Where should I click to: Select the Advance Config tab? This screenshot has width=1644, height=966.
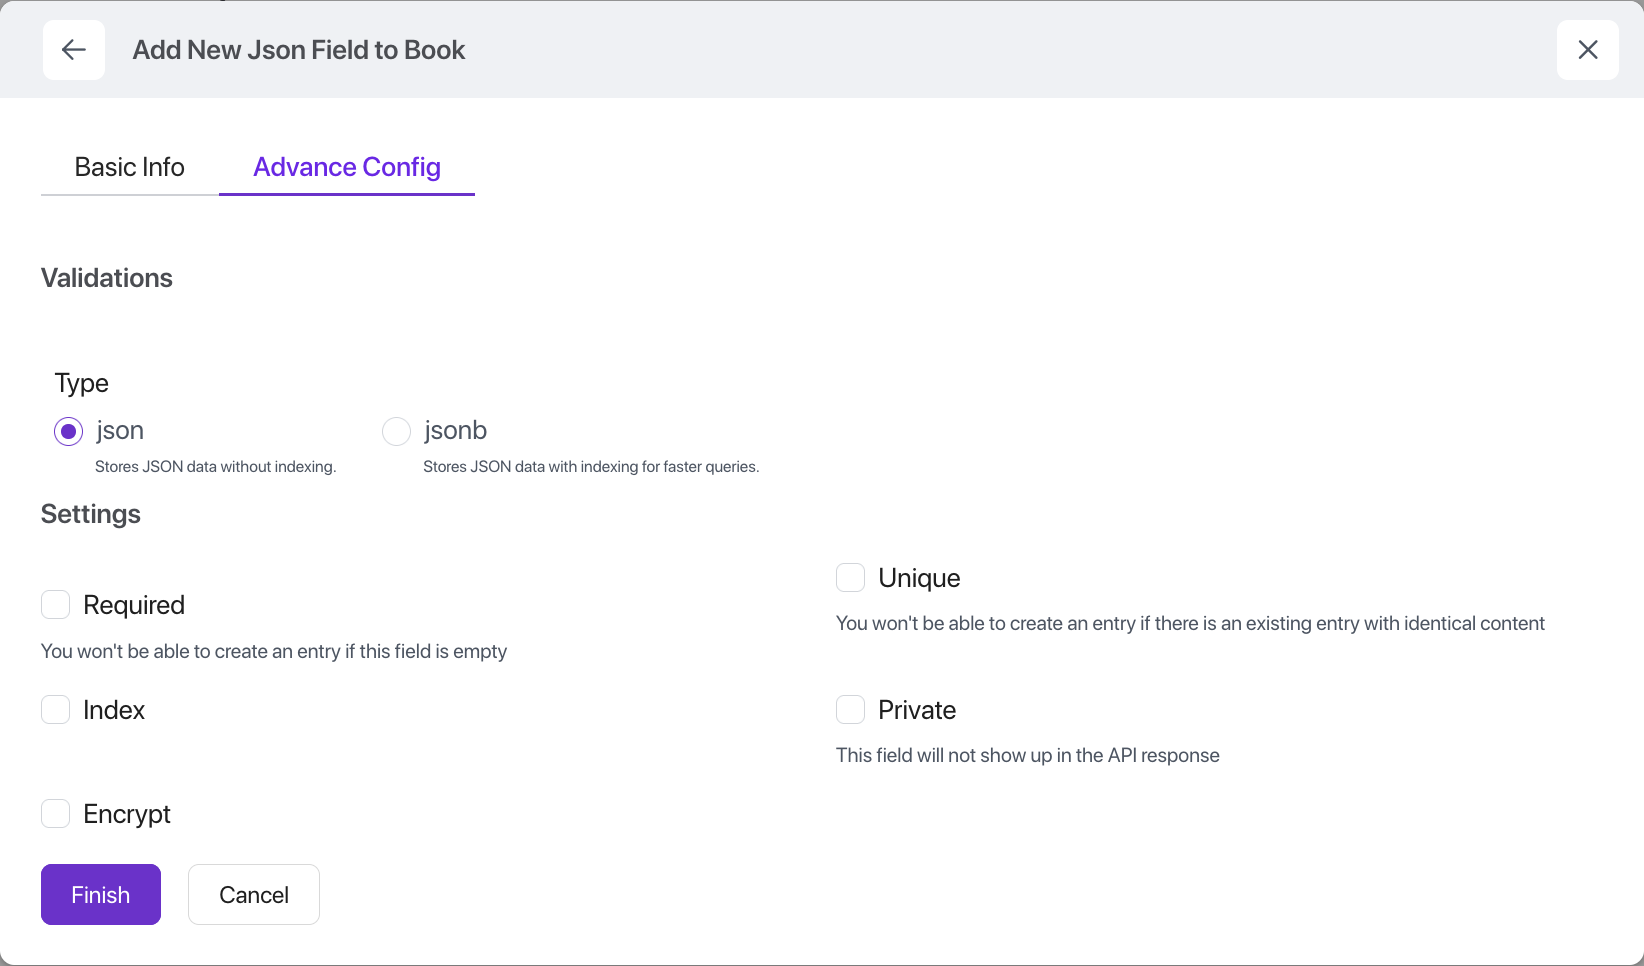[x=346, y=167]
